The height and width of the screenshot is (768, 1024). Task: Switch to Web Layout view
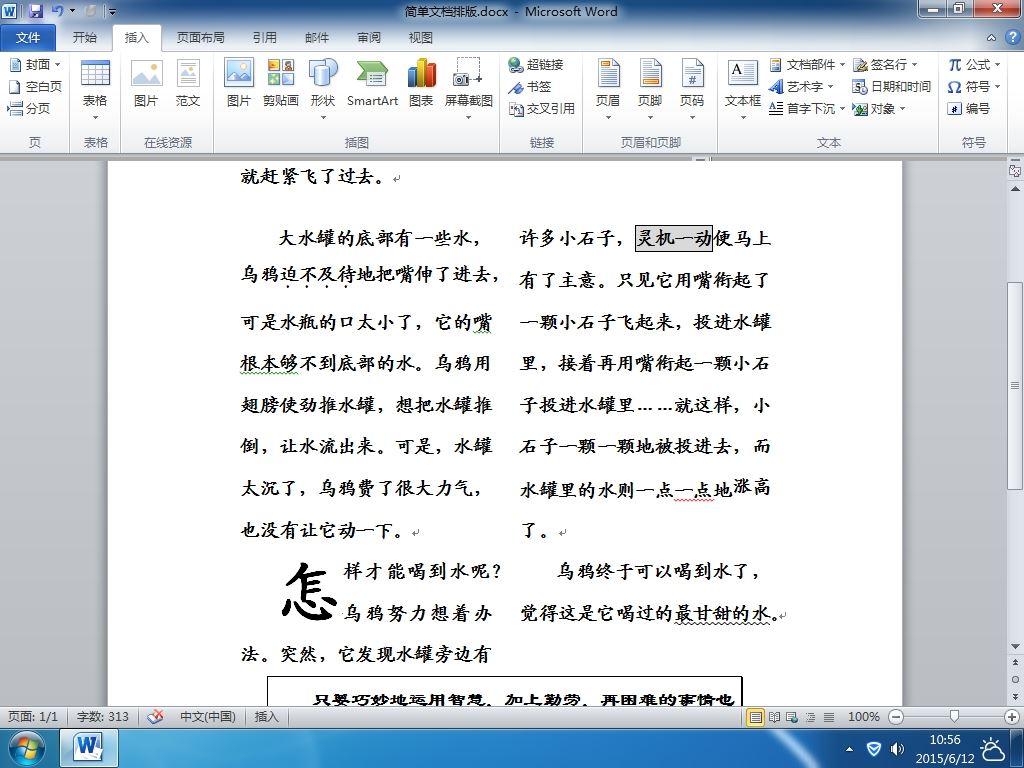(792, 717)
